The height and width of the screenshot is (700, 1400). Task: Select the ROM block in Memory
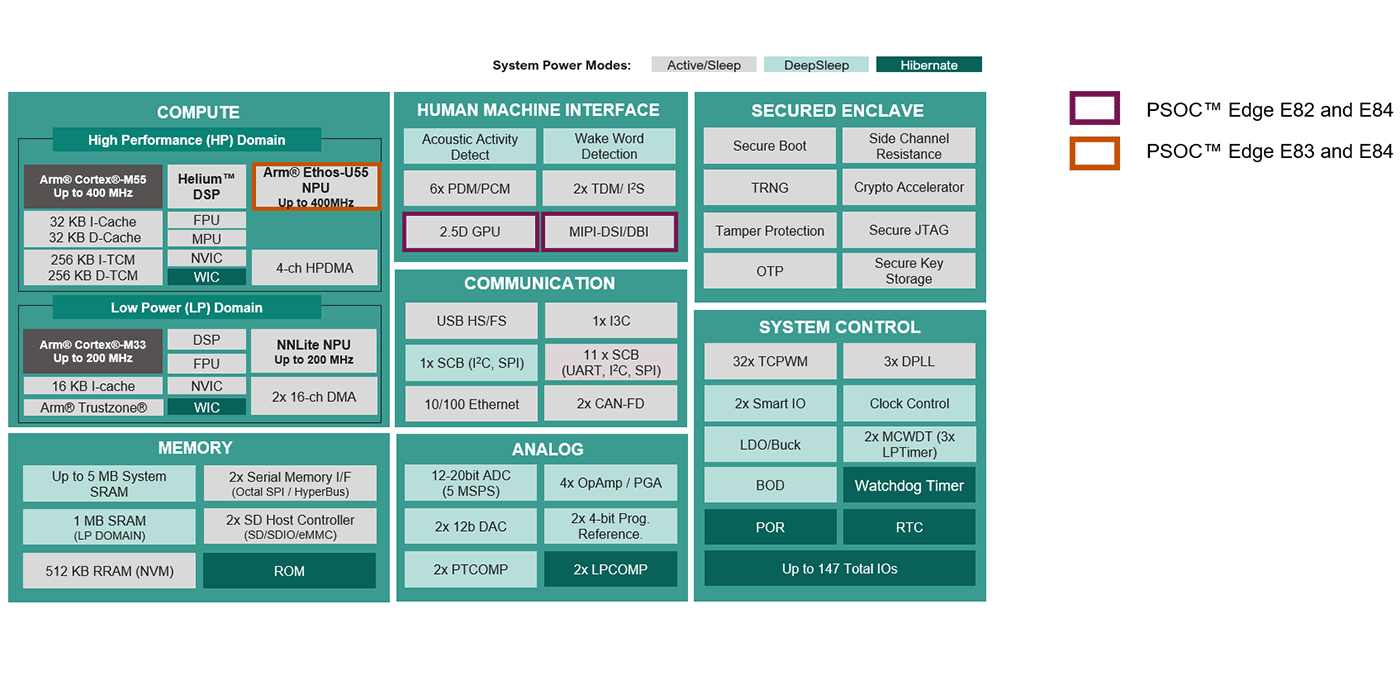point(290,571)
